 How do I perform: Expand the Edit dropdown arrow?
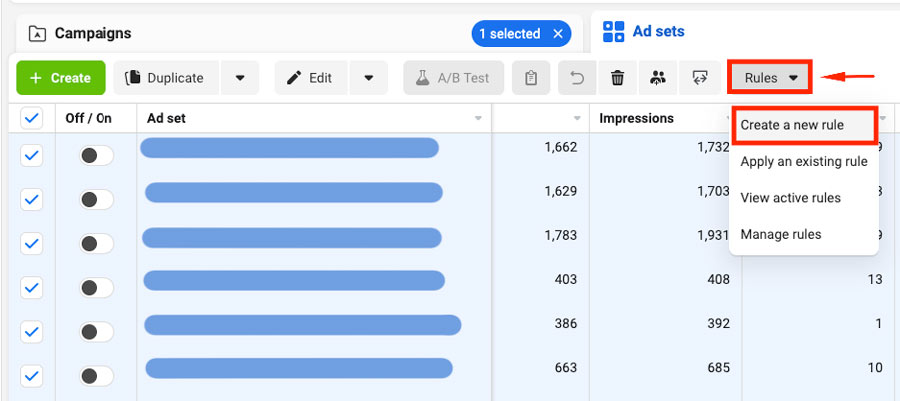coord(368,78)
